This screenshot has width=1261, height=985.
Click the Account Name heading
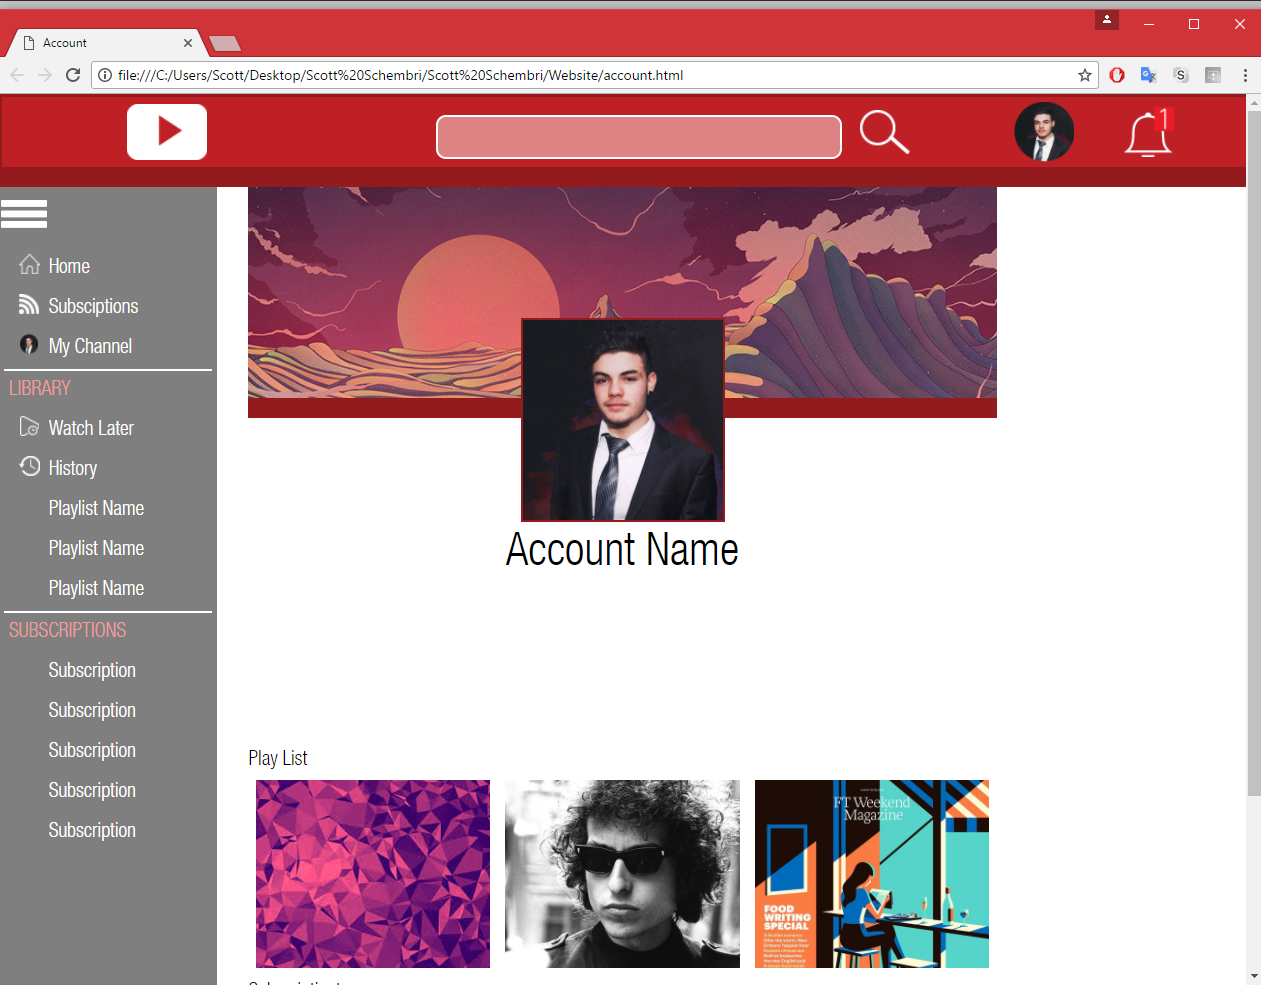tap(622, 549)
